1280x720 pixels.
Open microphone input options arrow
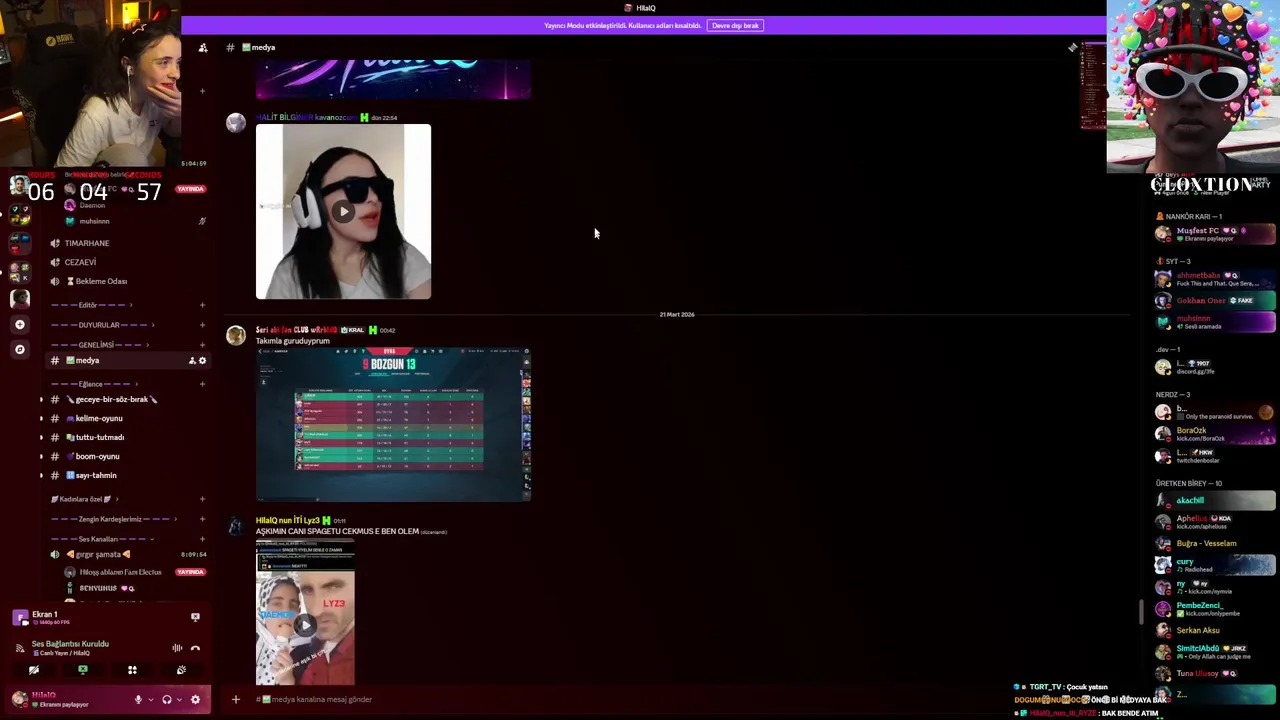(x=150, y=700)
